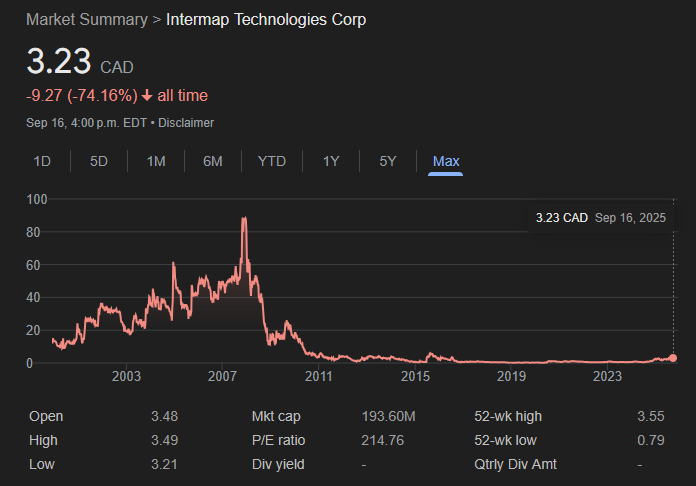Viewport: 696px width, 486px height.
Task: Click the Intermap Technologies Corp title
Action: [266, 20]
